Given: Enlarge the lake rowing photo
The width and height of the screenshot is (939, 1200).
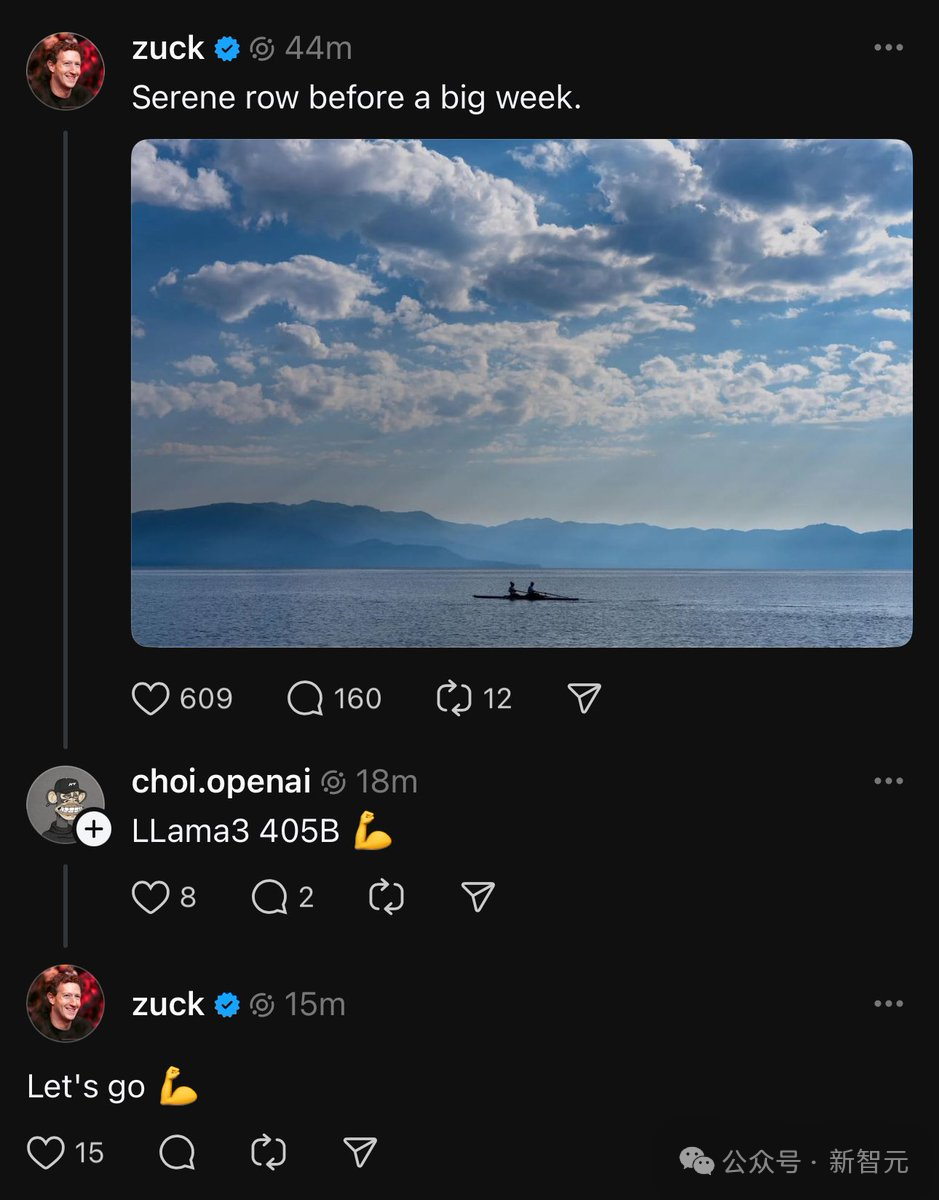Looking at the screenshot, I should [x=521, y=393].
